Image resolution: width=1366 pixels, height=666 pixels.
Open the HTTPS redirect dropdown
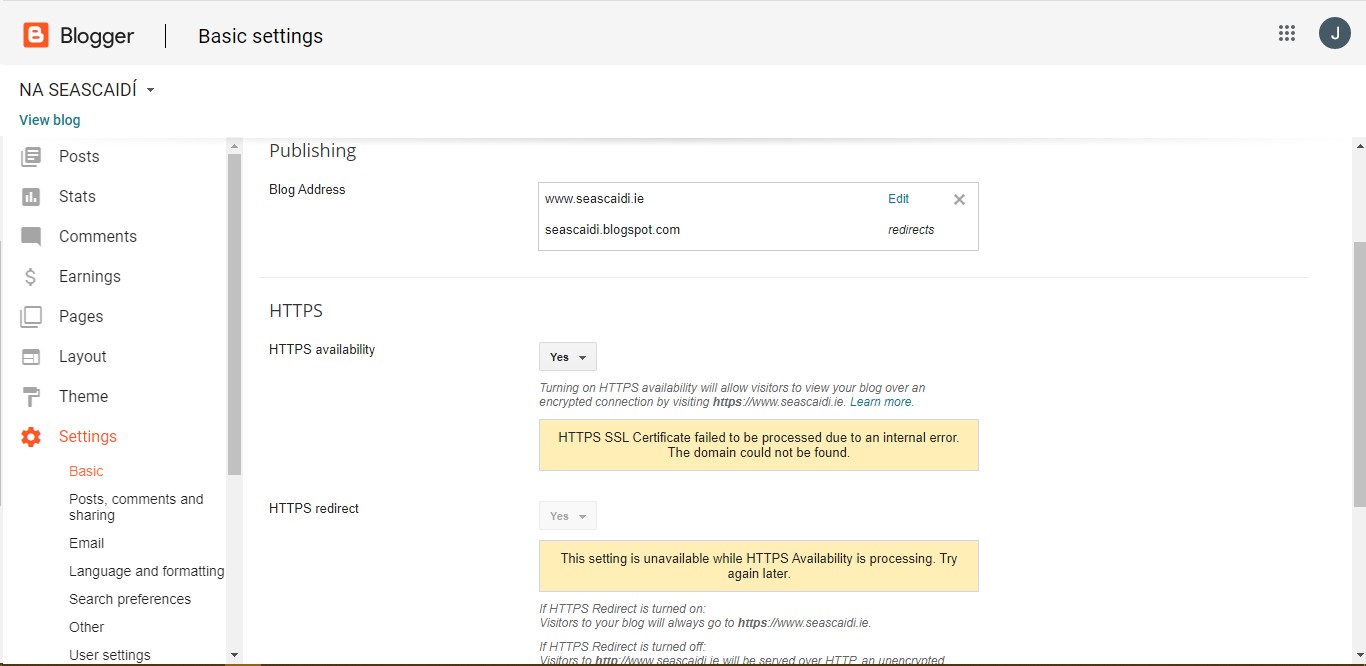point(567,515)
